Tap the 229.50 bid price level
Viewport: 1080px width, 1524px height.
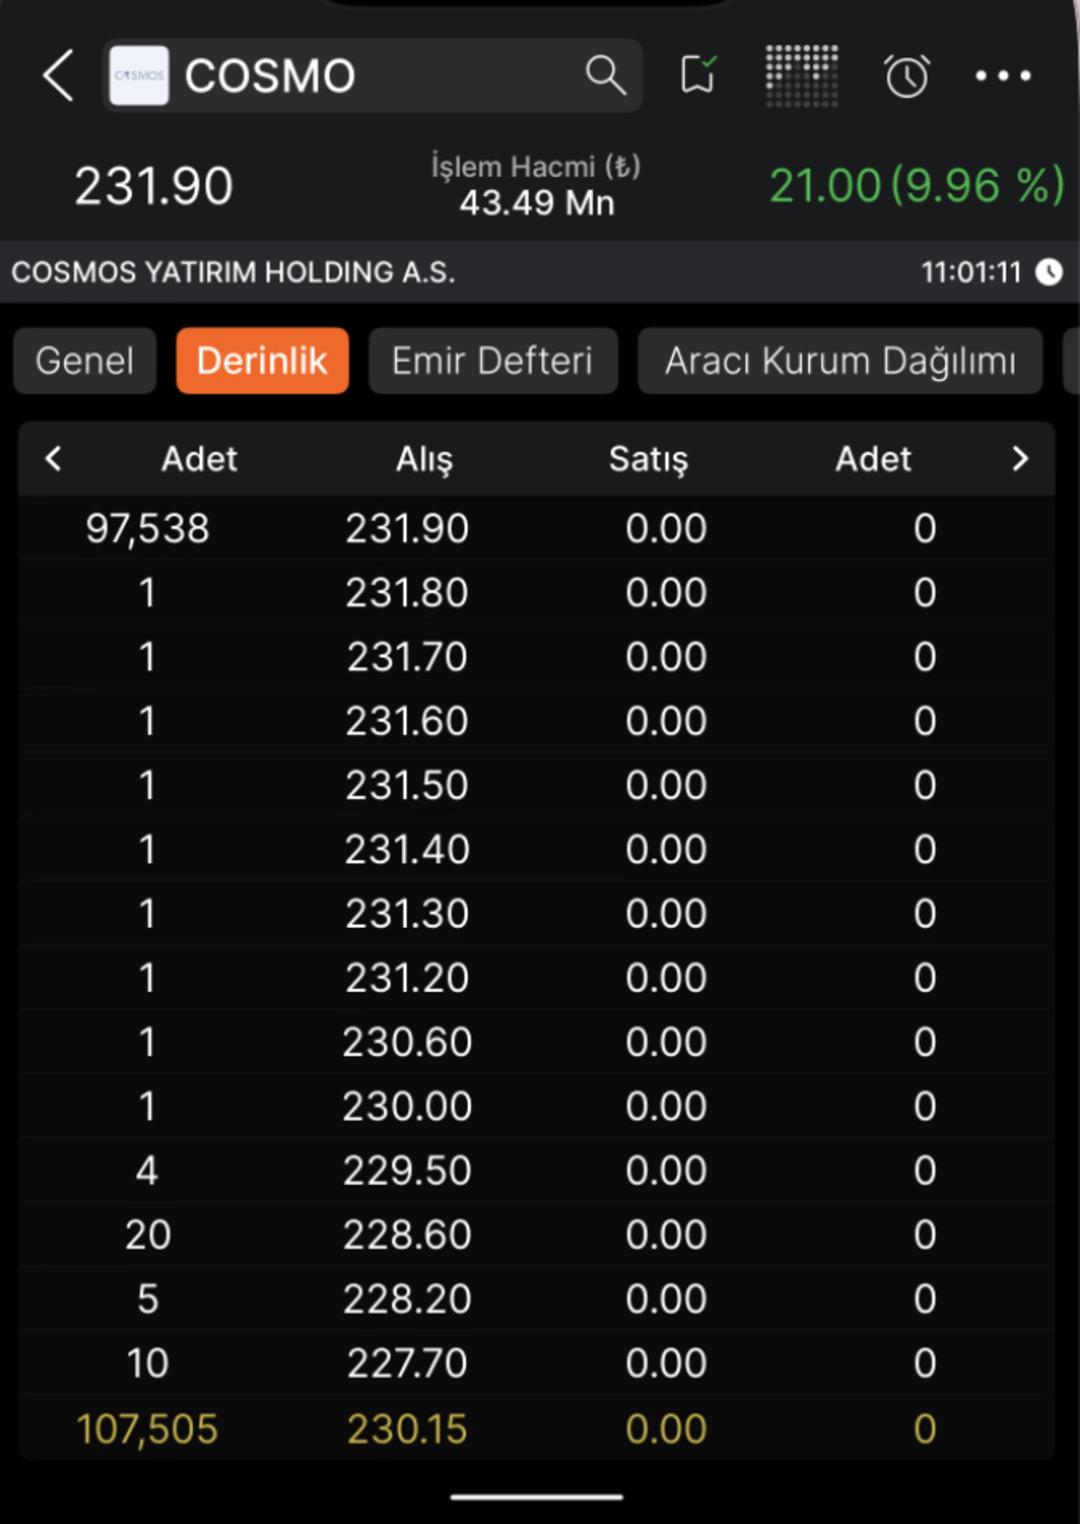[x=407, y=1171]
